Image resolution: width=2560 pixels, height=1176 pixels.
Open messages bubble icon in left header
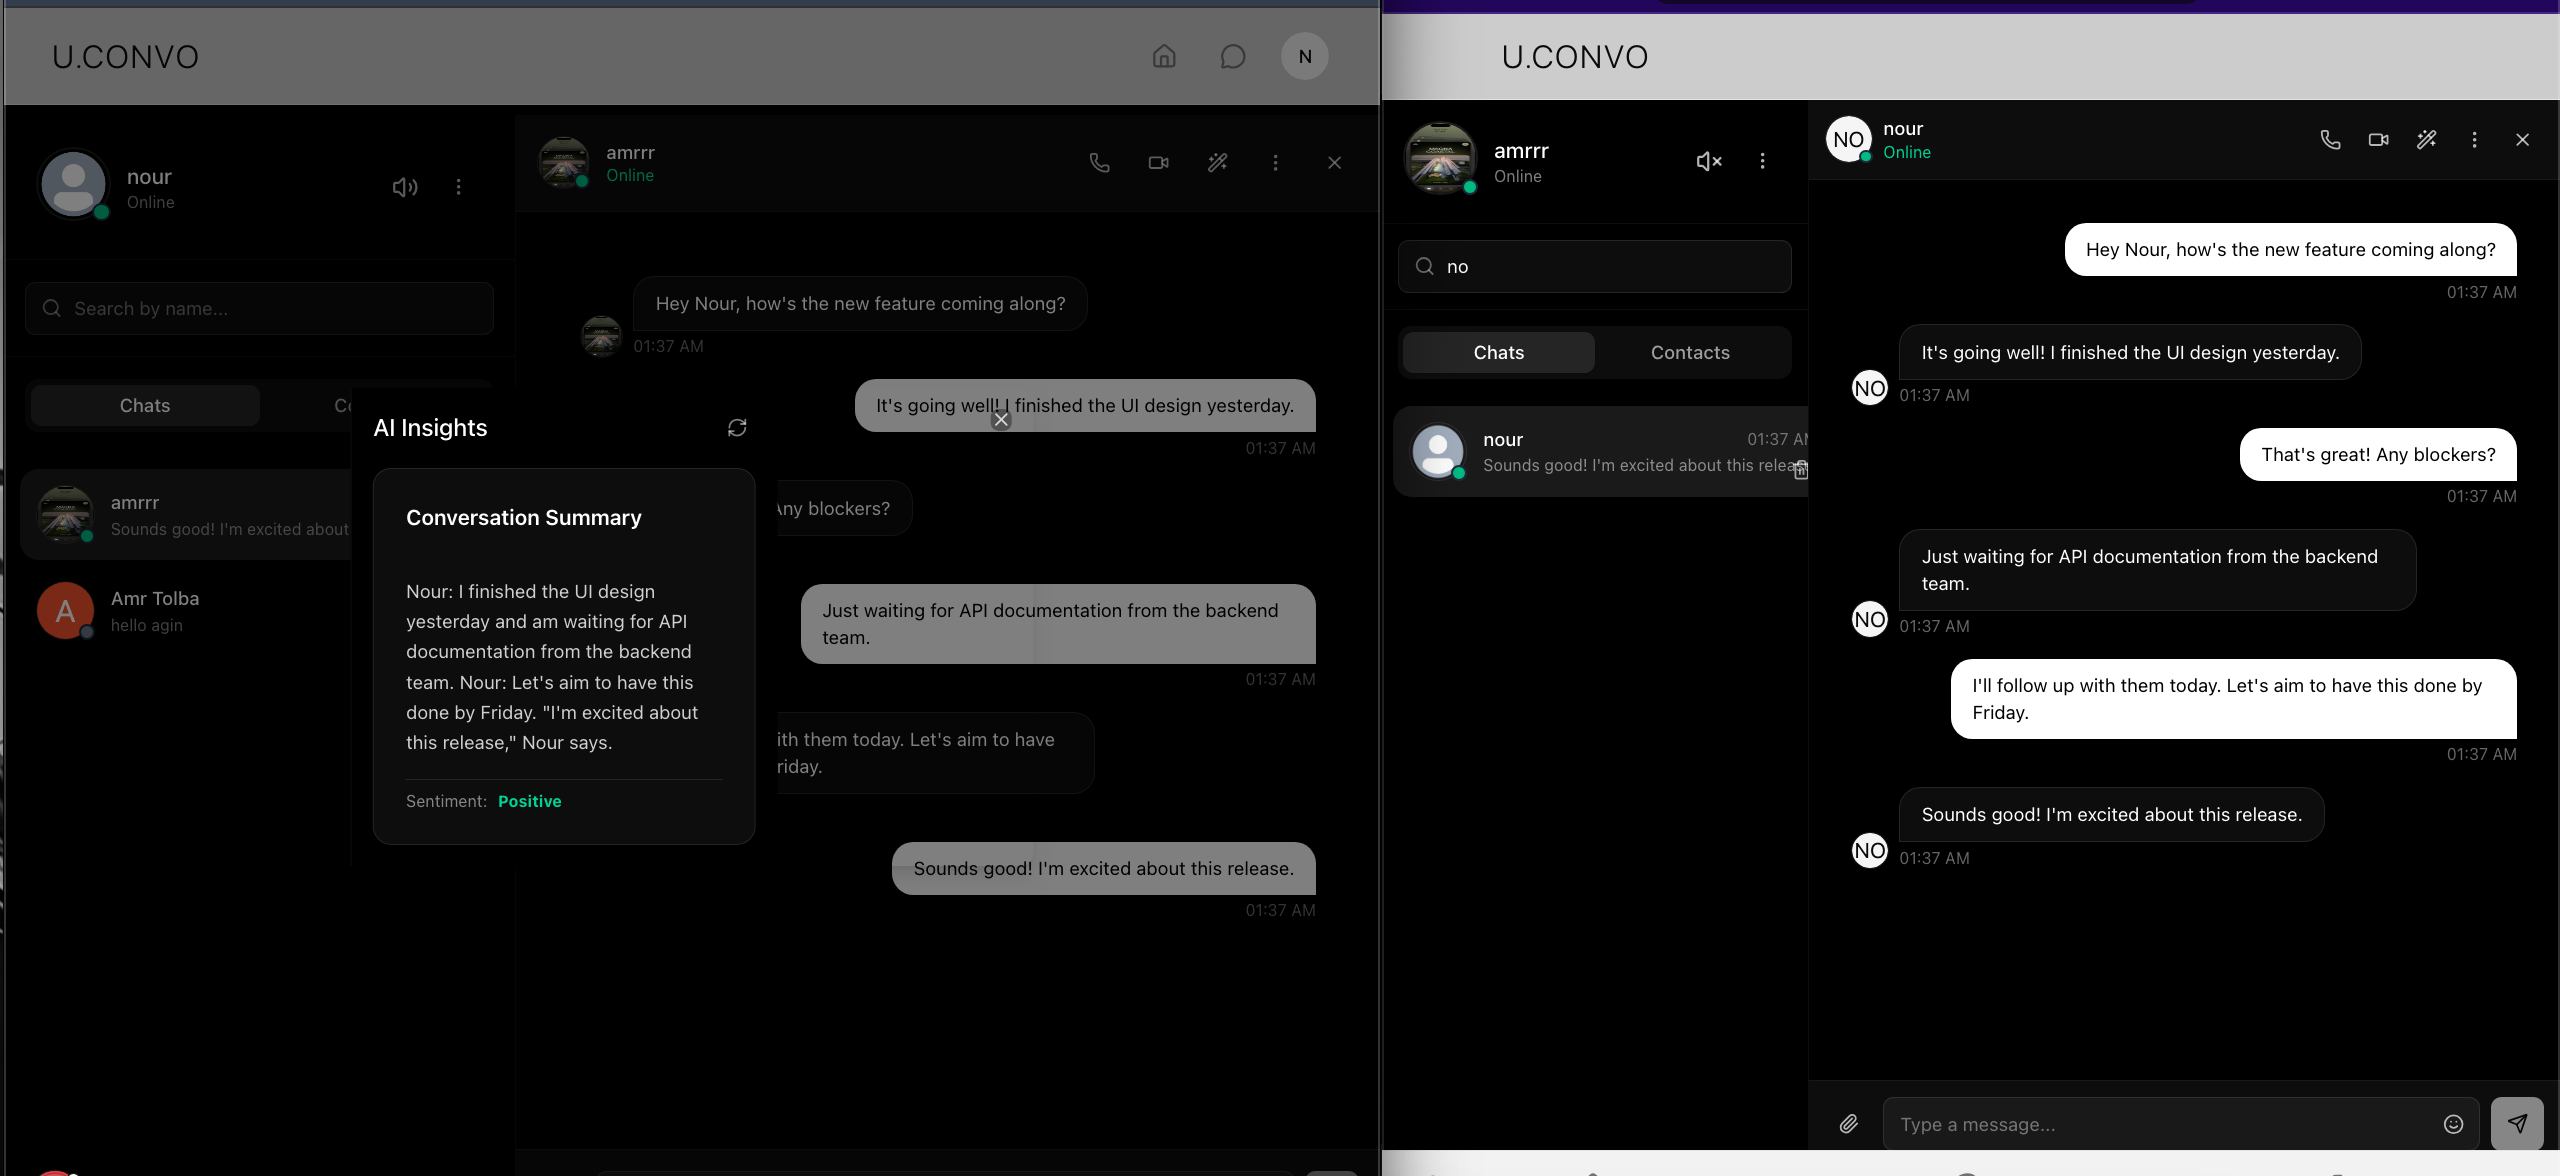click(x=1233, y=56)
